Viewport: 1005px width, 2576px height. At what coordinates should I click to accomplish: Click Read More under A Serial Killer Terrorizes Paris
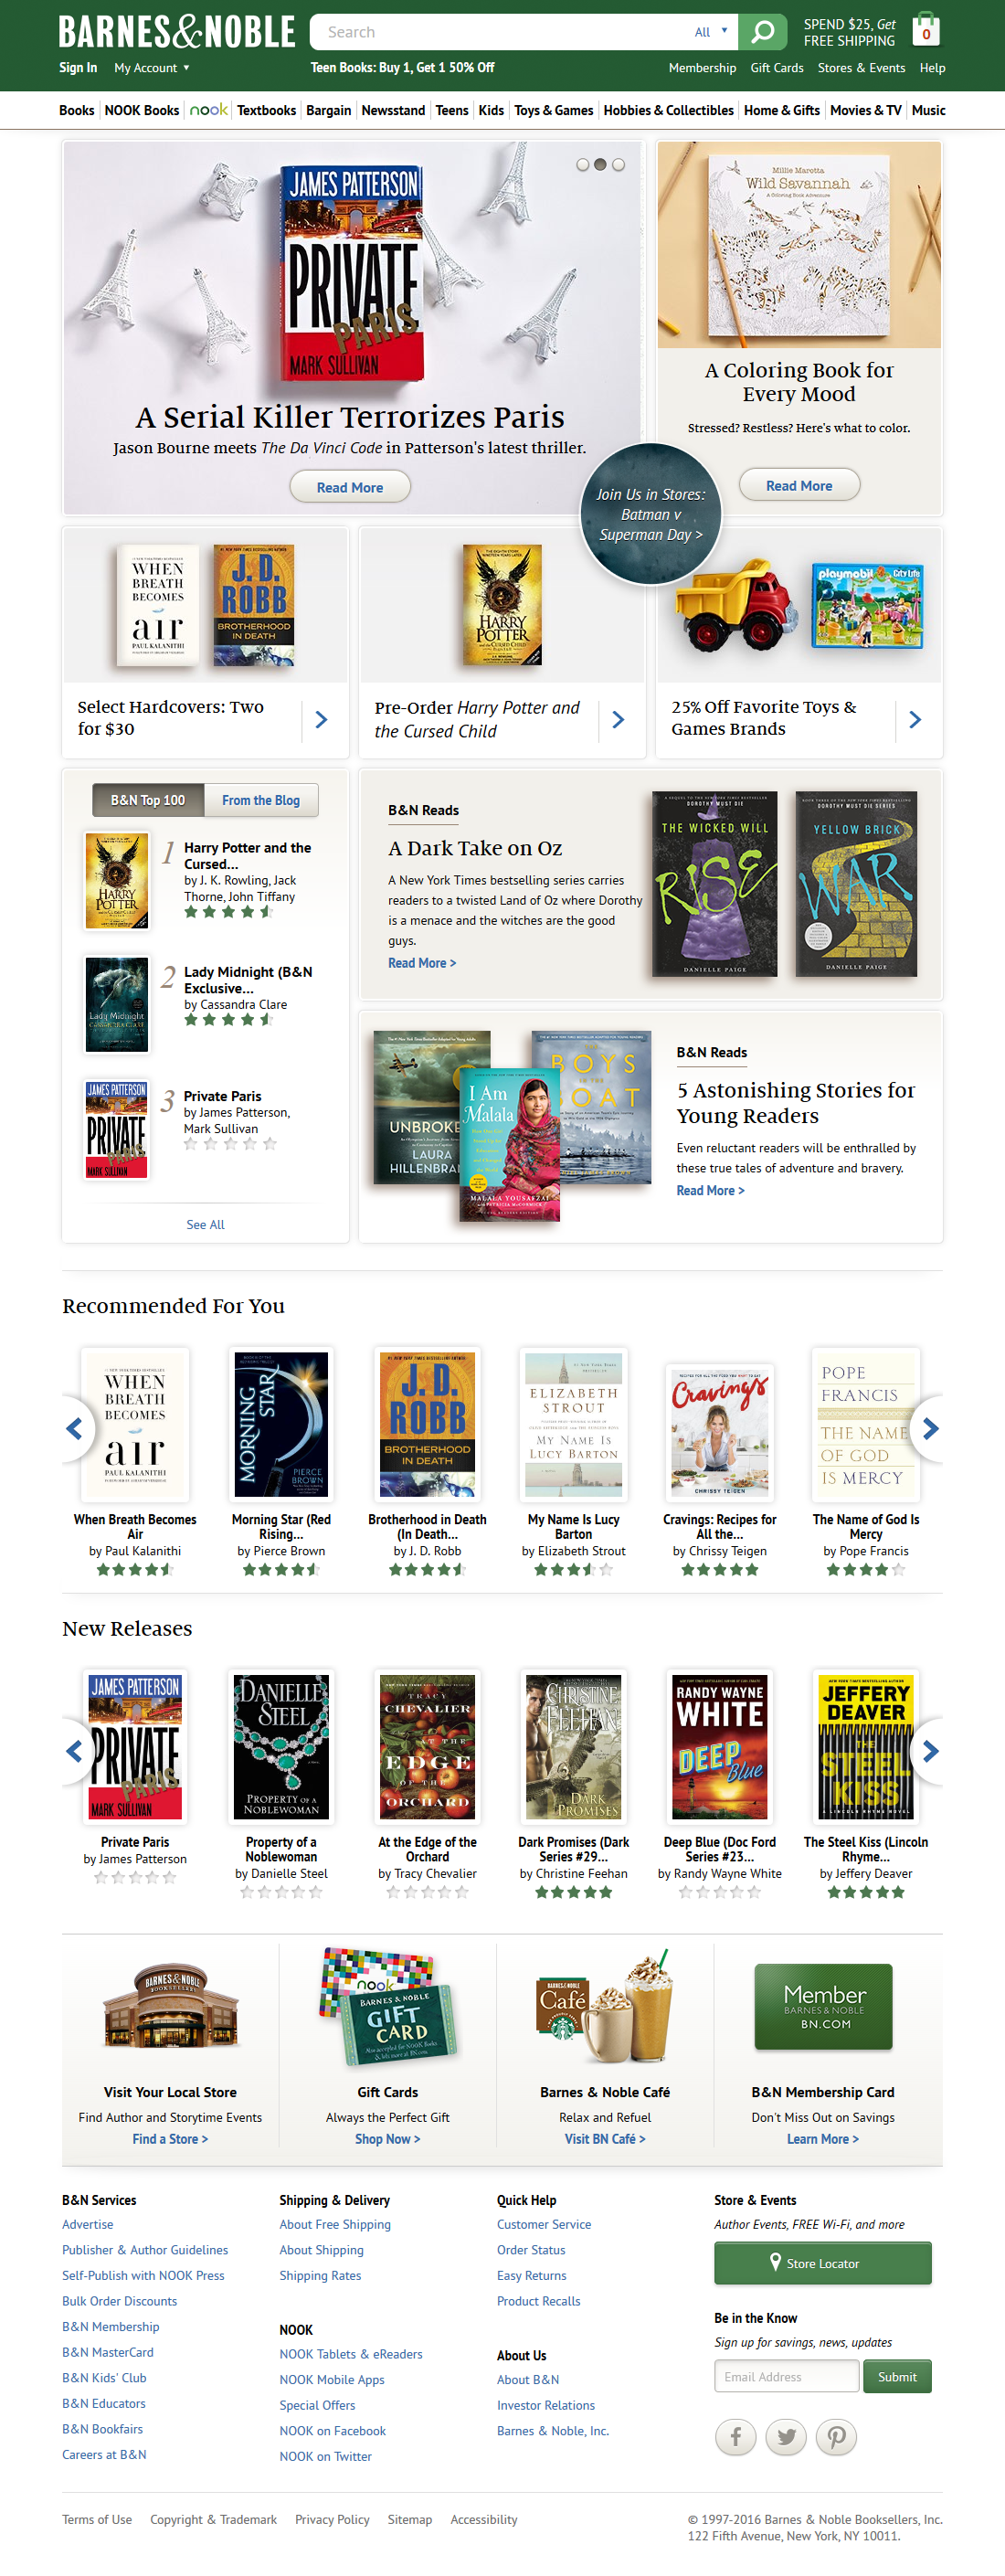click(349, 487)
